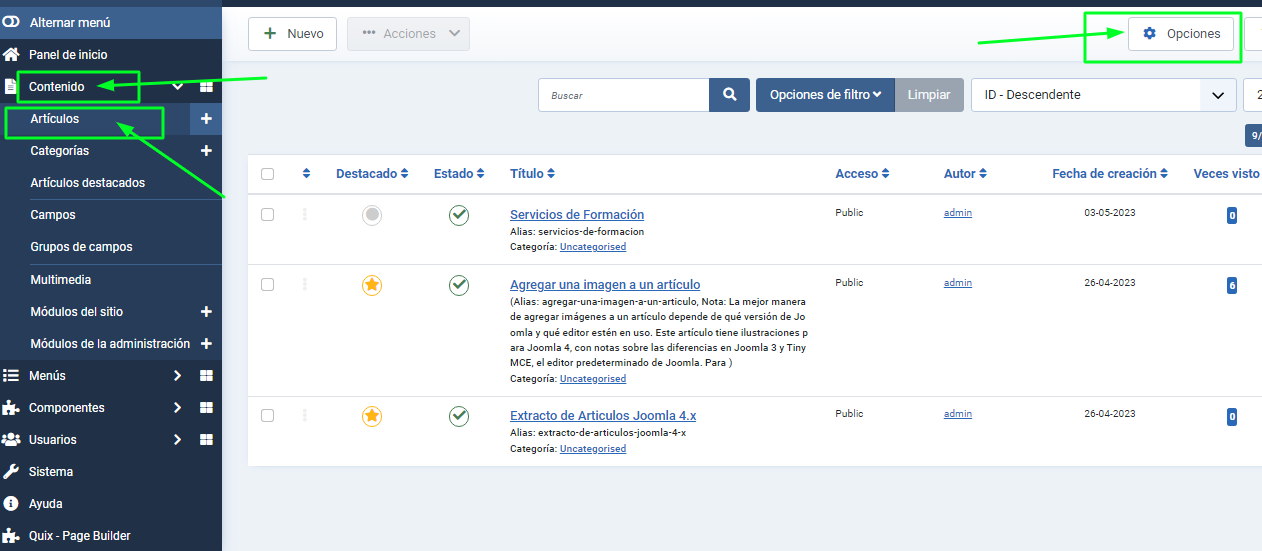The width and height of the screenshot is (1262, 551).
Task: Click plus icon next to Módulos del sitio
Action: (x=206, y=312)
